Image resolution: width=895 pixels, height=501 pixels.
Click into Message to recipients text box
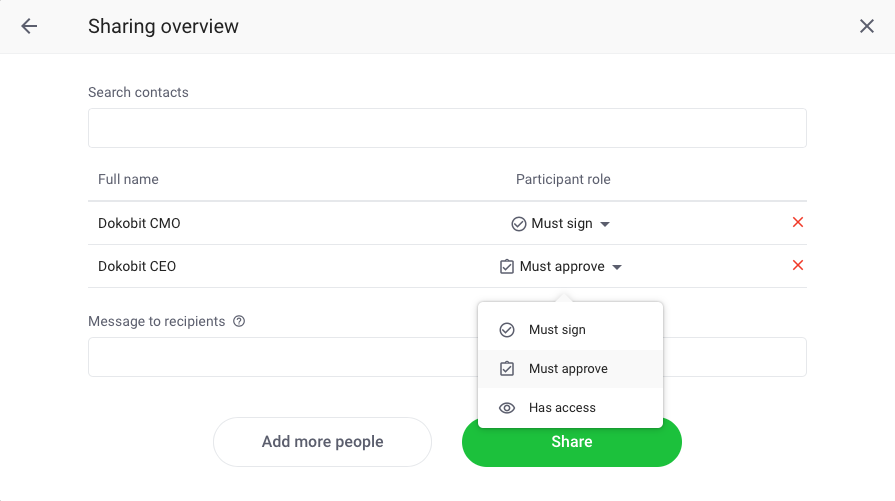click(283, 357)
